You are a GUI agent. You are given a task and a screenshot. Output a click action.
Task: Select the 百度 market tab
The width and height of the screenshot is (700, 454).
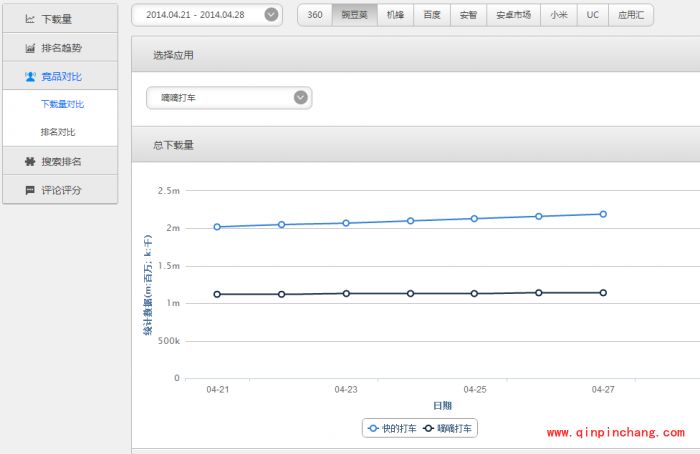click(432, 15)
